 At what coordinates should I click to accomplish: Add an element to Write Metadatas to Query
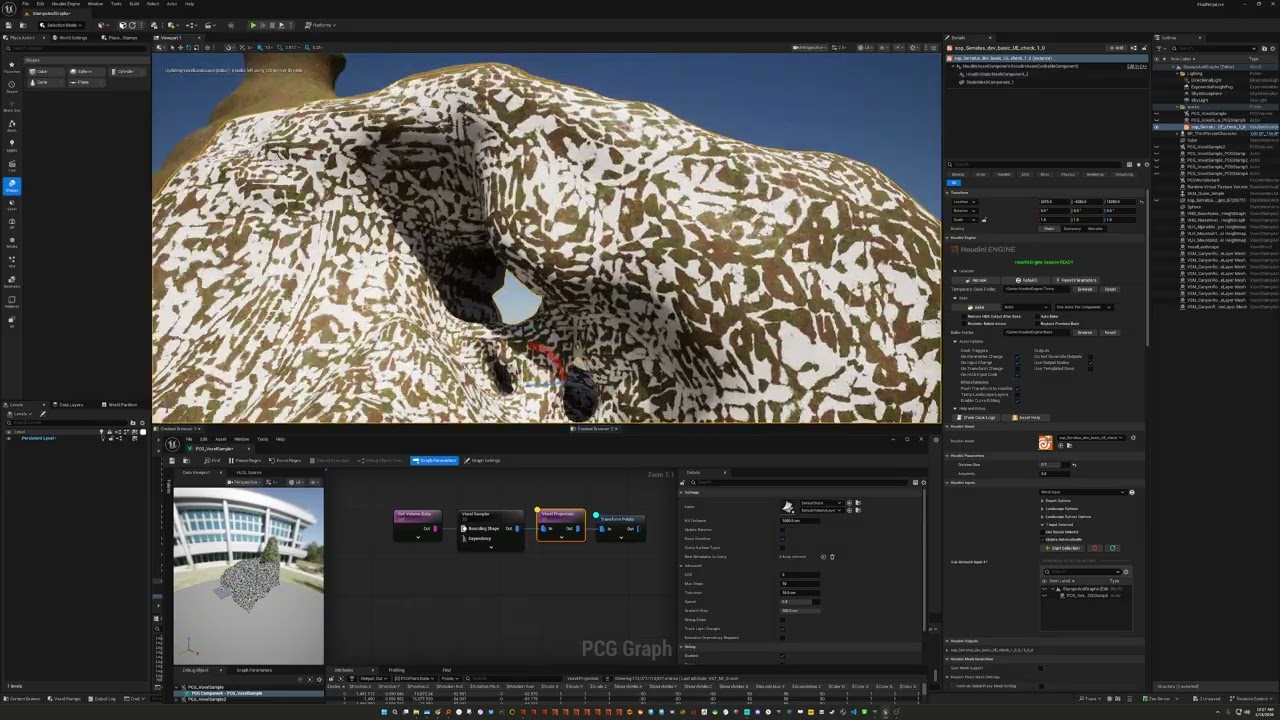(x=823, y=557)
